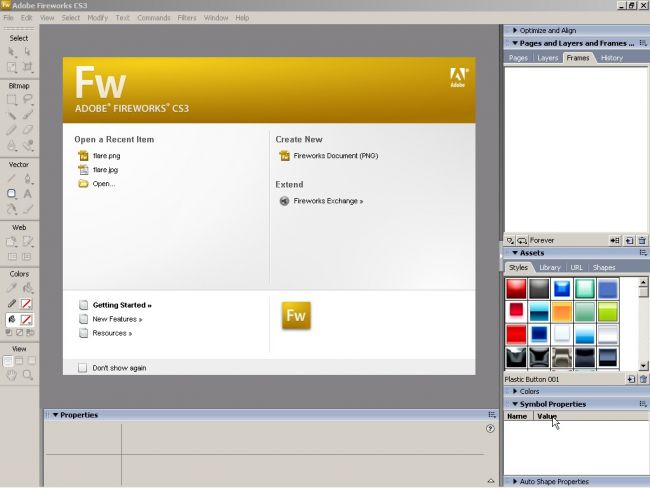Click the Eyedropper tool under Colors
Viewport: 650px width, 488px height.
point(12,288)
